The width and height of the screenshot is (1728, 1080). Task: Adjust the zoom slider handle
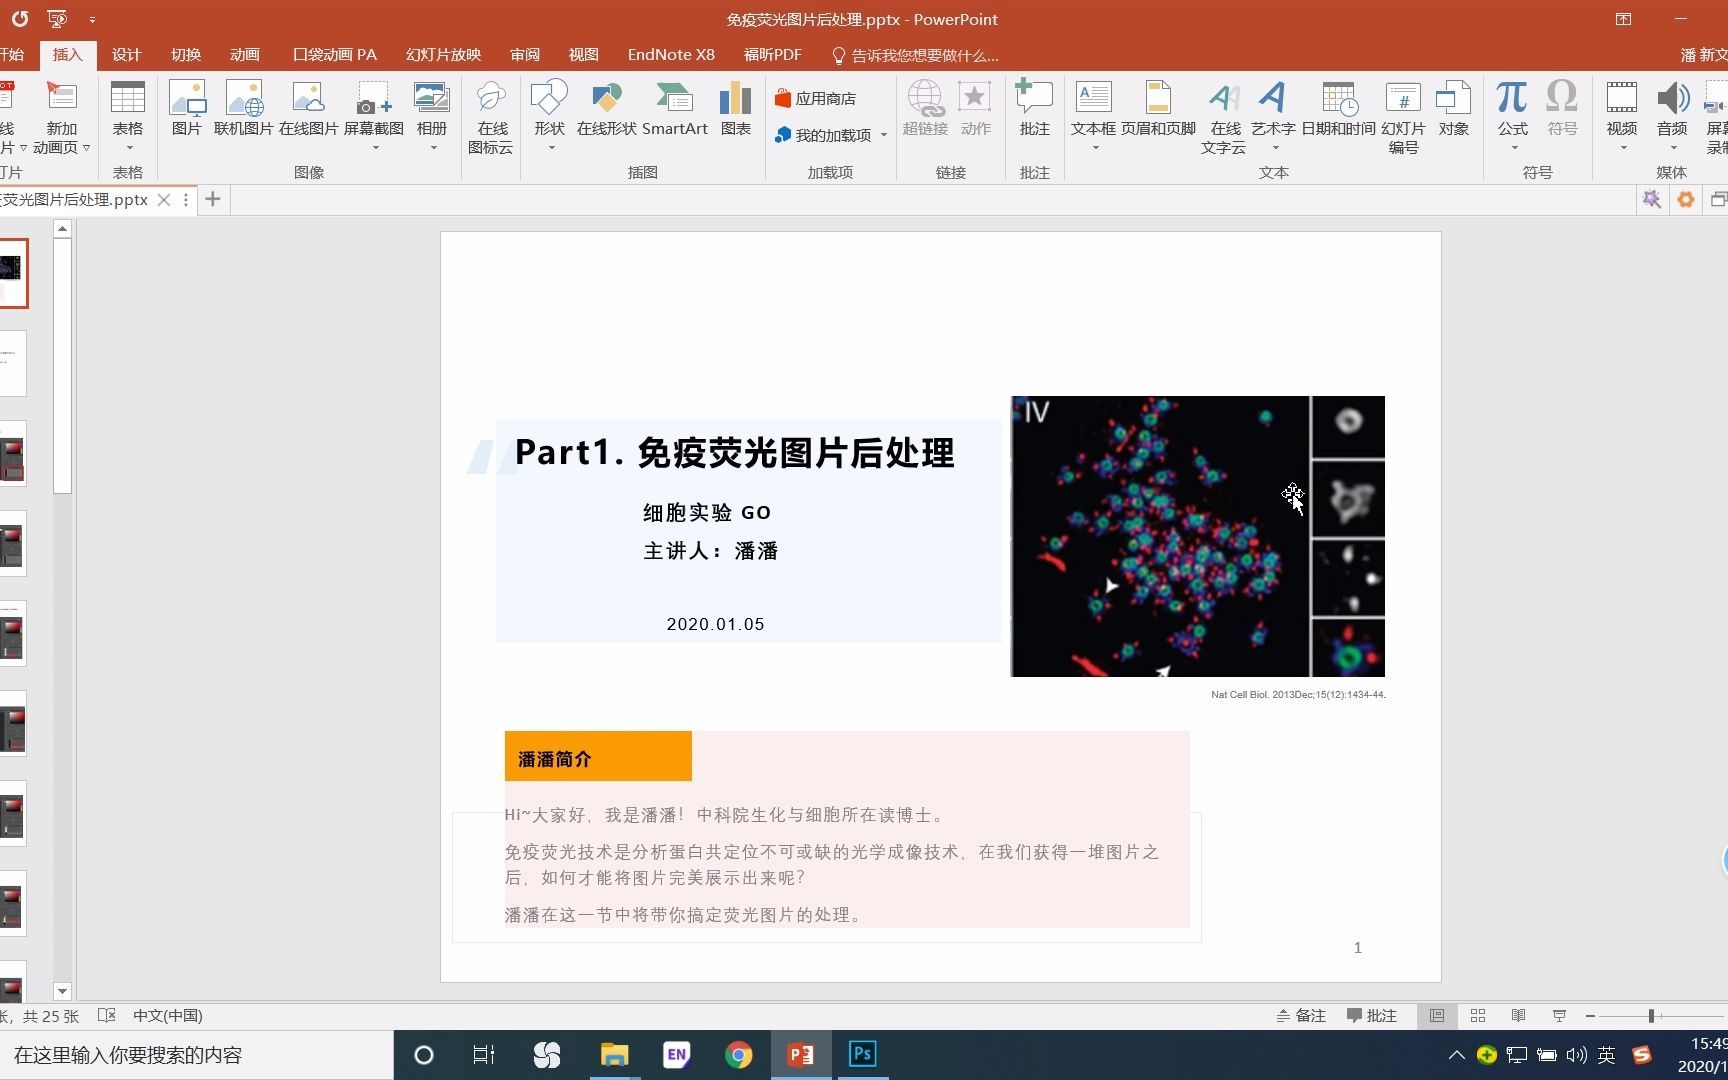pos(1652,1016)
